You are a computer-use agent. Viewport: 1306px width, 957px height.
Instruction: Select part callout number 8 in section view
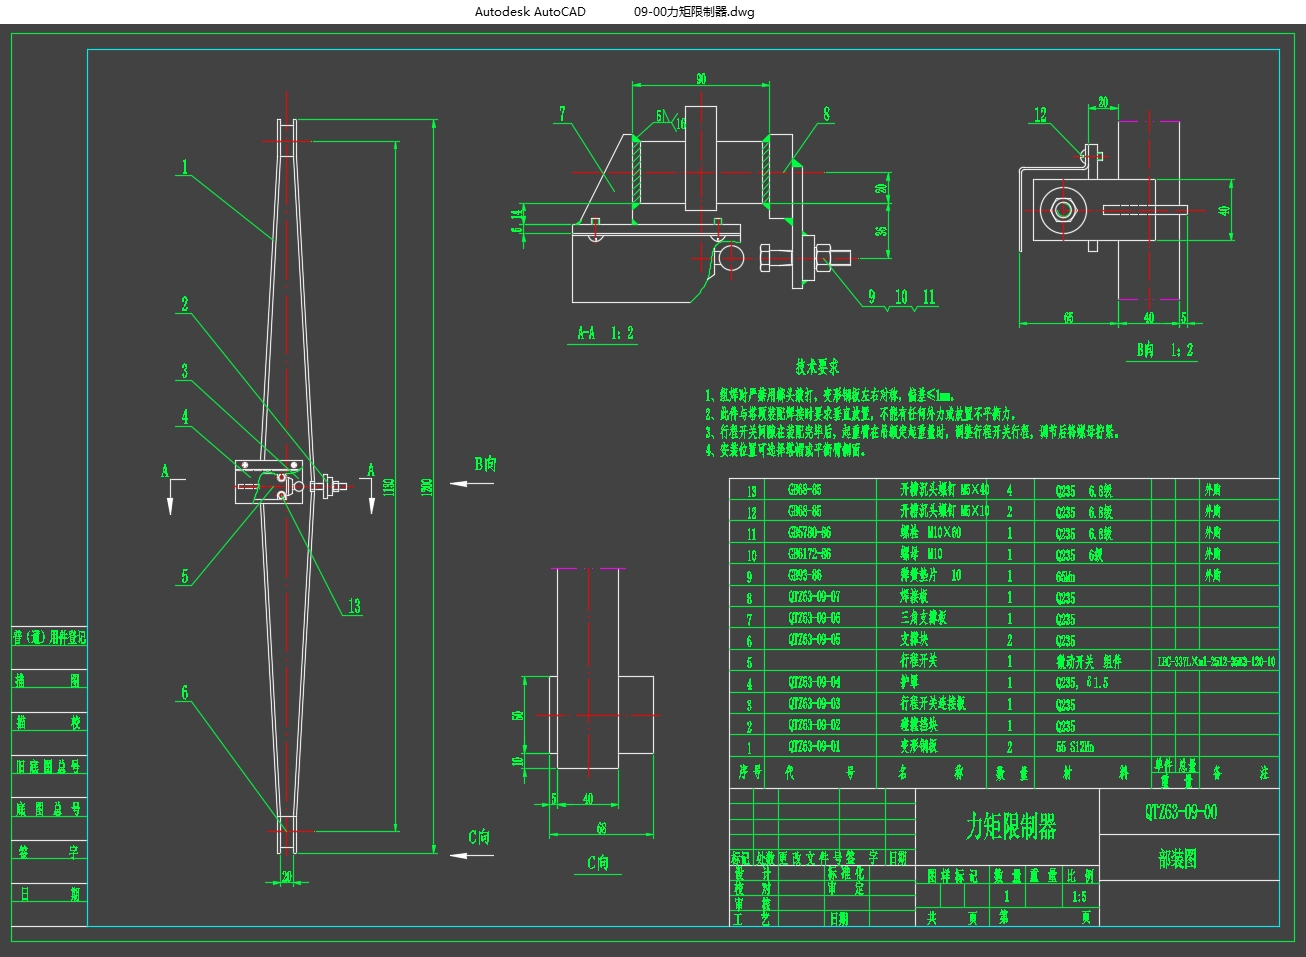827,114
